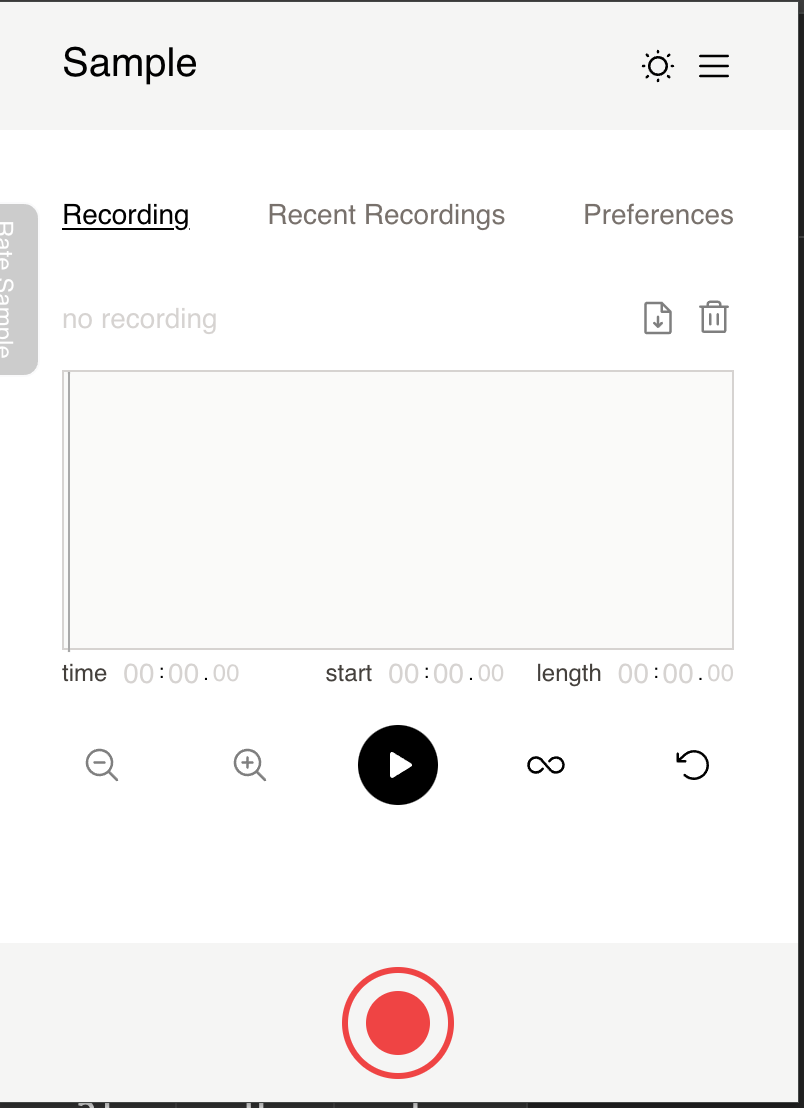This screenshot has height=1108, width=804.
Task: Enable loop playback with infinity icon
Action: 545,765
